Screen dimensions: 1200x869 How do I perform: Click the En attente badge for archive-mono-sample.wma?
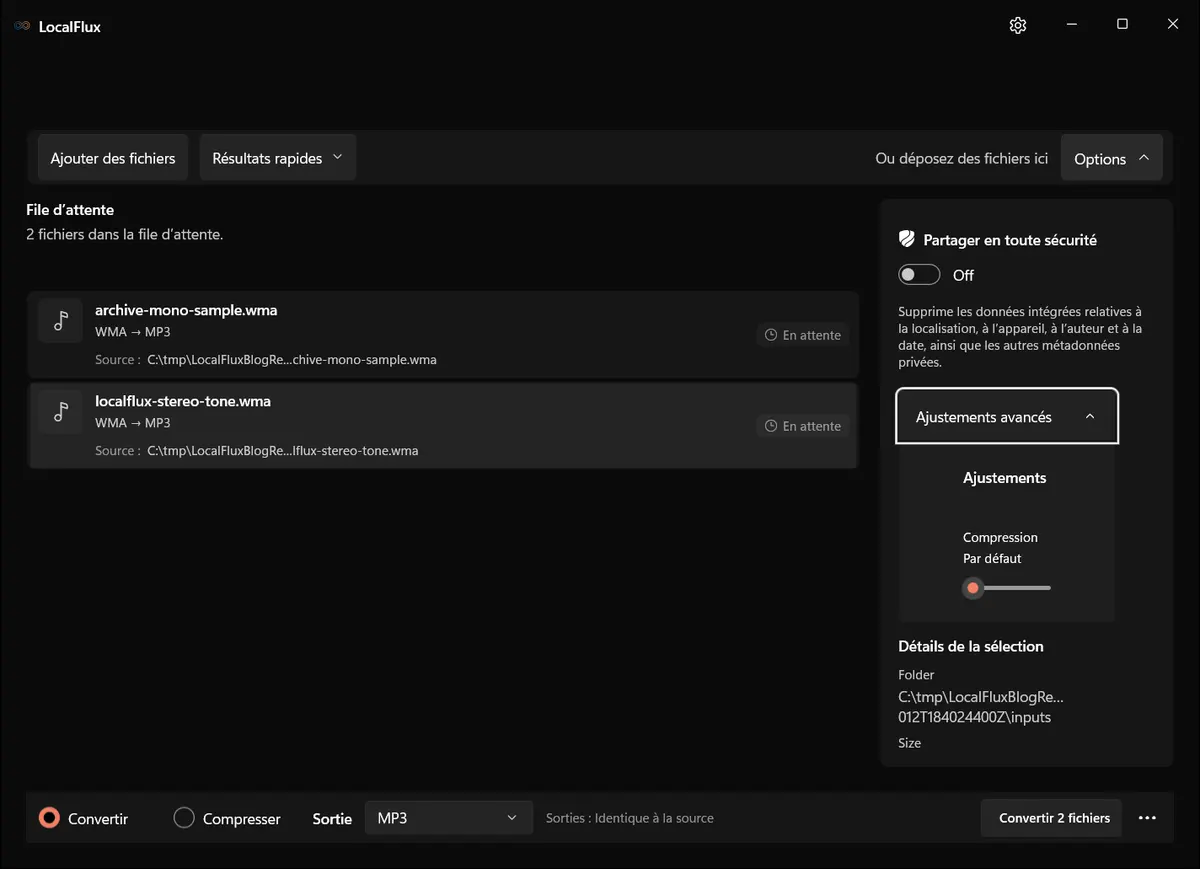(x=803, y=335)
